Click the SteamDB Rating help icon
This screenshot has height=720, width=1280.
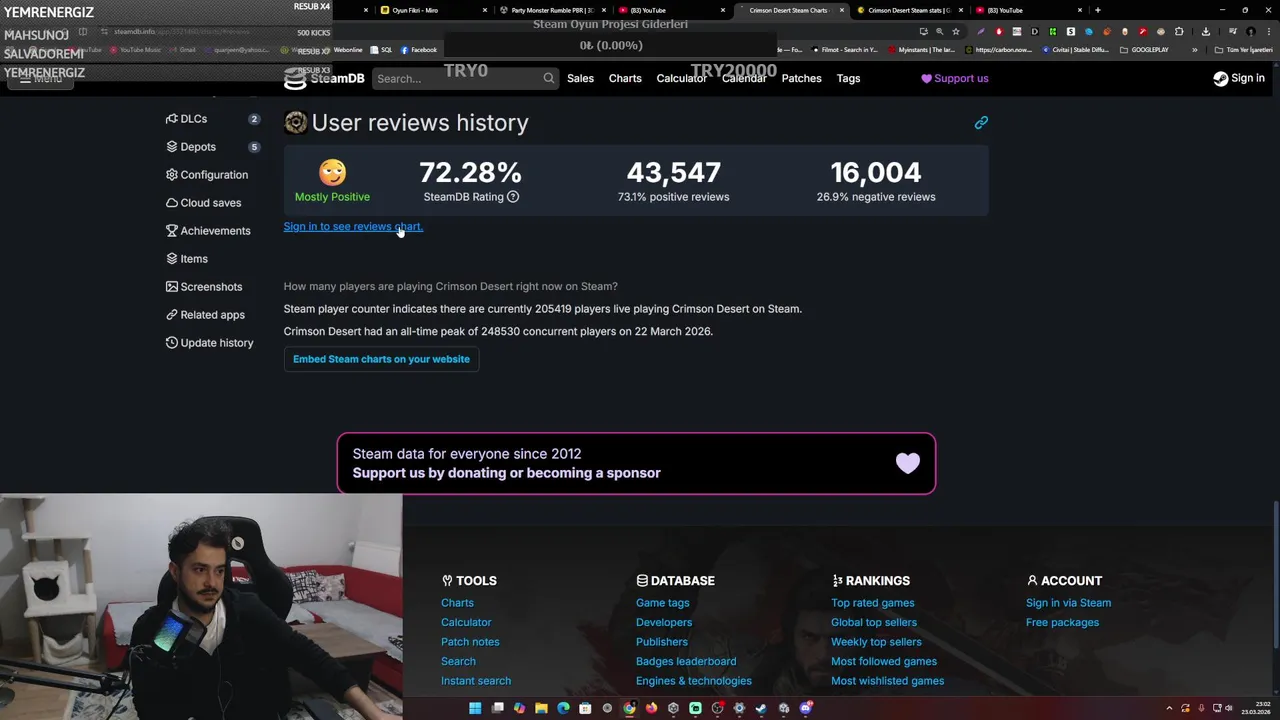[513, 197]
